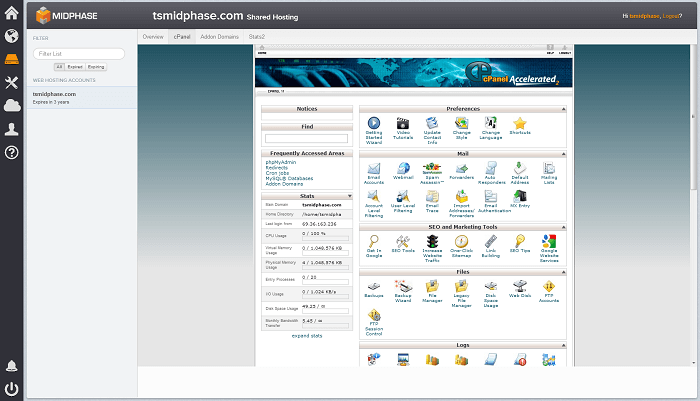
Task: Open the Legacy File Manager icon
Action: click(x=461, y=286)
